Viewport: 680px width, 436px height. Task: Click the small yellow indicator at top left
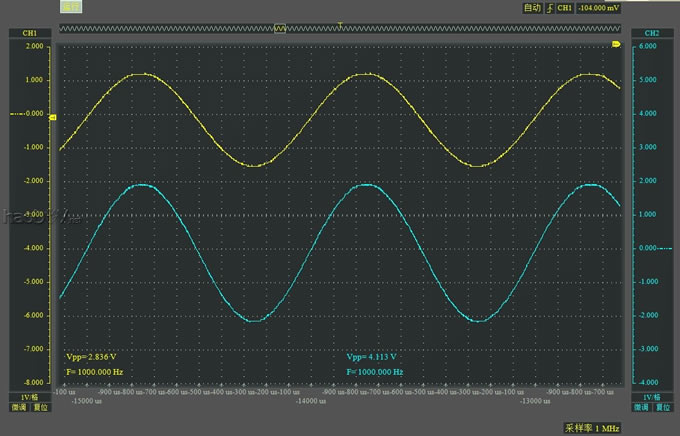coord(72,7)
